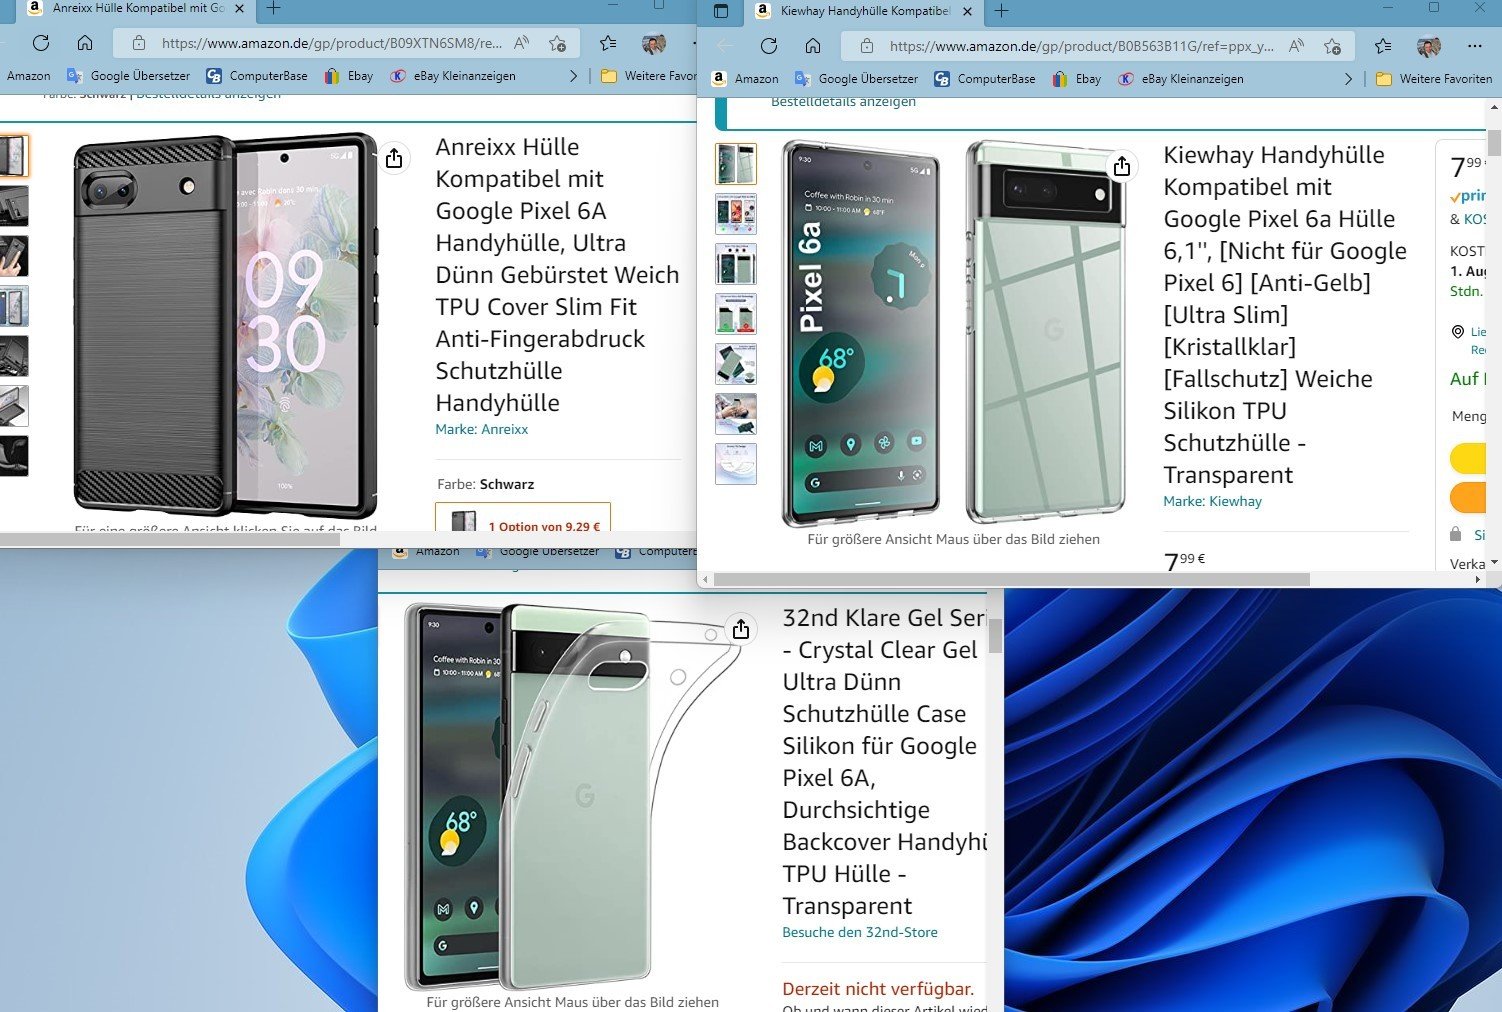Screen dimensions: 1502x1012
Task: Open Ebay bookmark in the Kiewhay window
Action: [x=1077, y=79]
